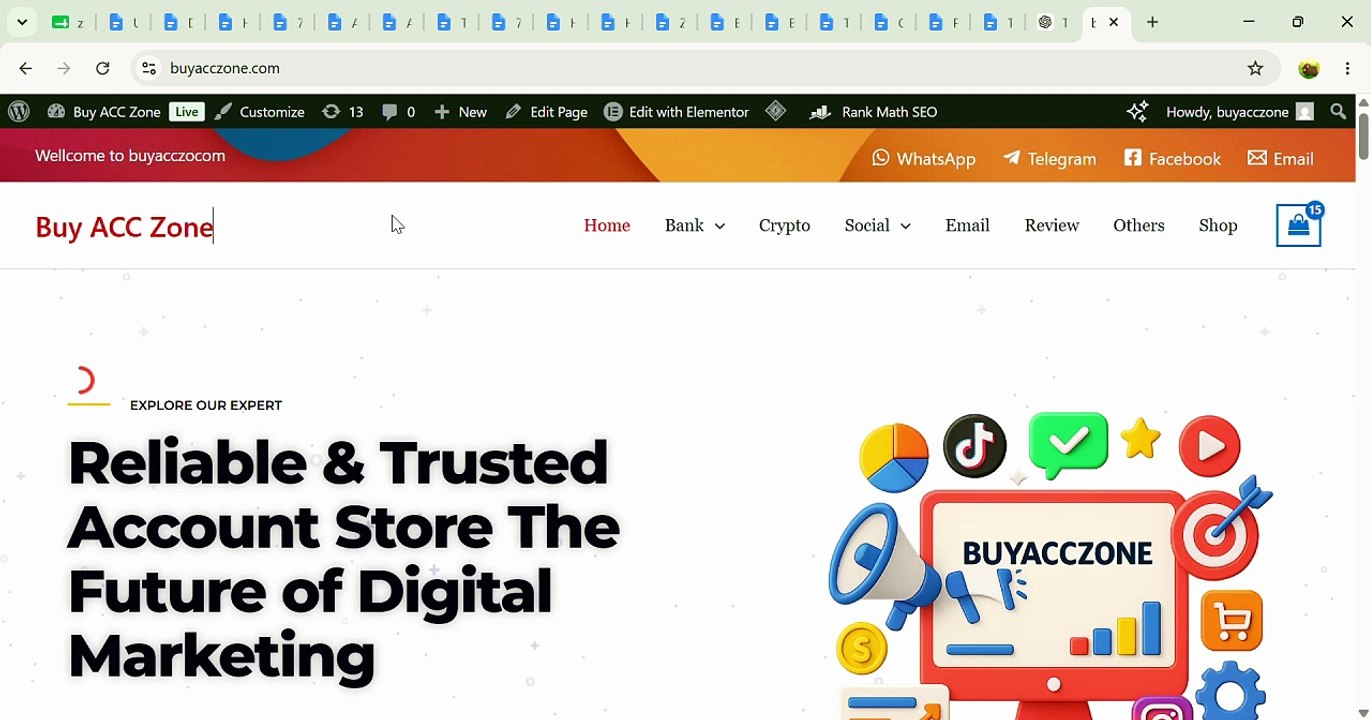
Task: Open the Chrome three-dot menu
Action: pos(1348,68)
